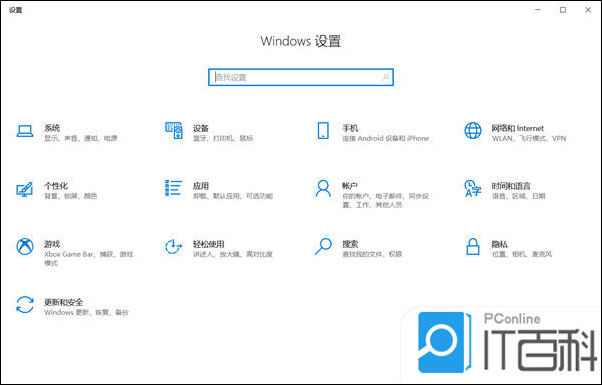Screen dimensions: 602x385
Task: Maximize the 设置 window
Action: [563, 10]
